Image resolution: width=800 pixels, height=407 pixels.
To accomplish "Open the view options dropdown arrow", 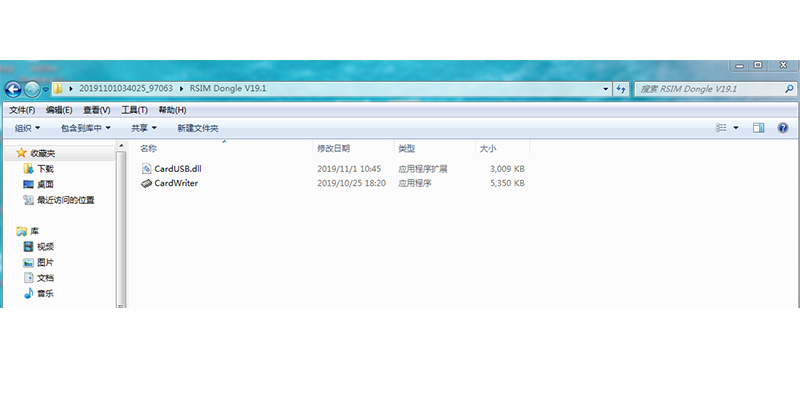I will [x=736, y=128].
